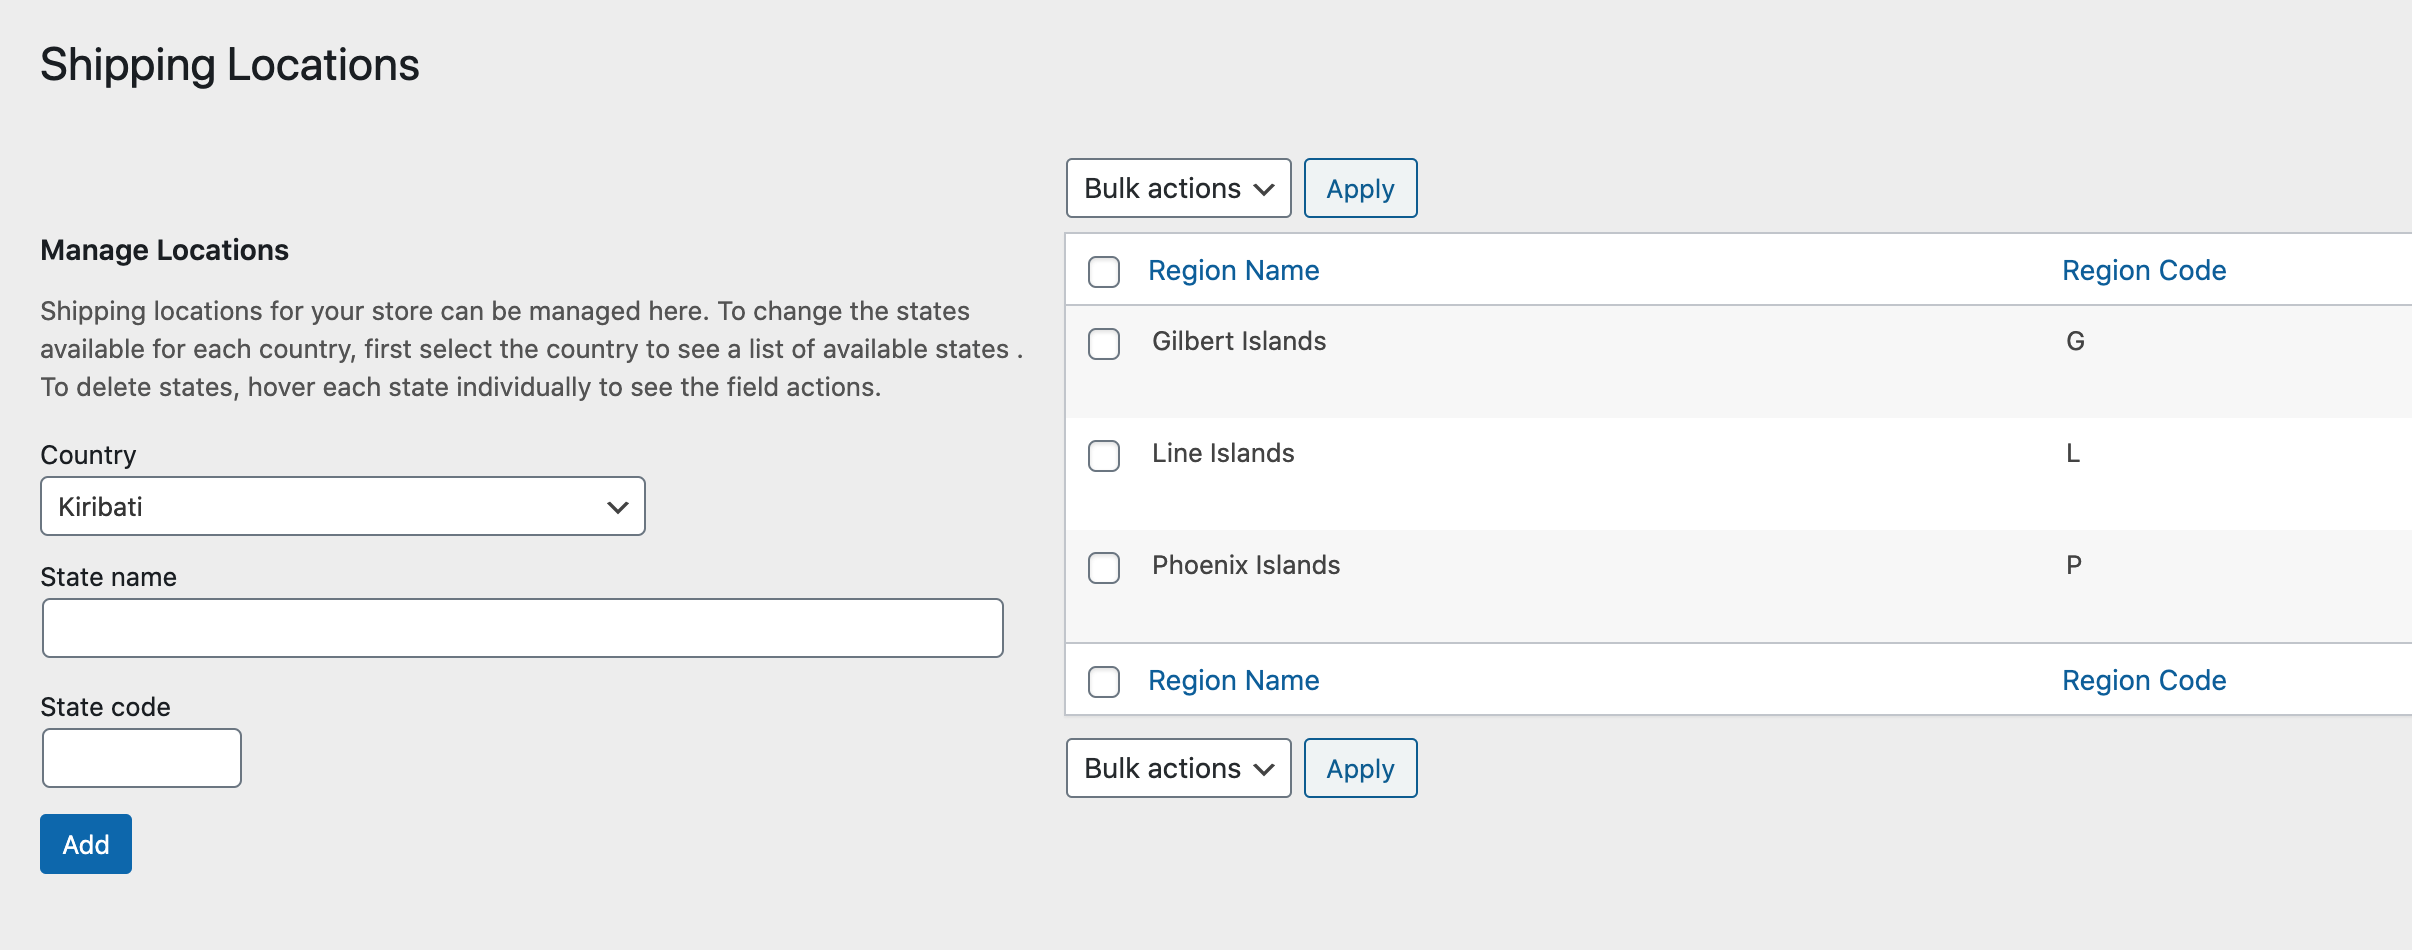Screen dimensions: 2412x950
Task: Open the bottom Bulk actions dropdown
Action: point(1177,768)
